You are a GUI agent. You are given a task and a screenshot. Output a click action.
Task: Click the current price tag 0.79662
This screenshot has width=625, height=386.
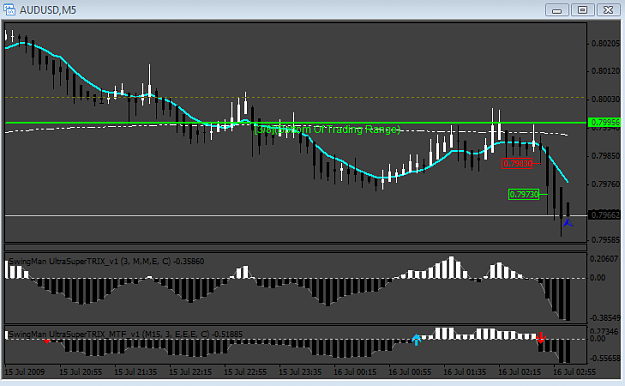[605, 215]
